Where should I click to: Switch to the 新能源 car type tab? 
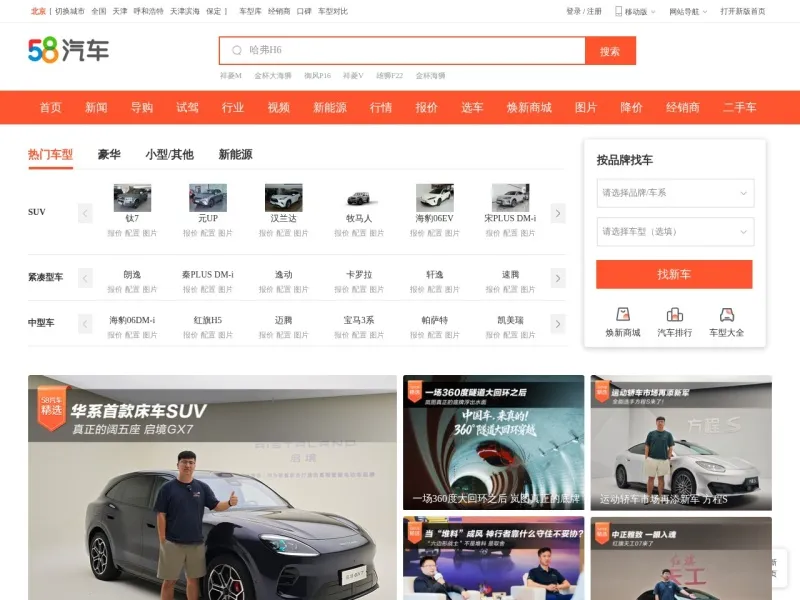point(235,155)
